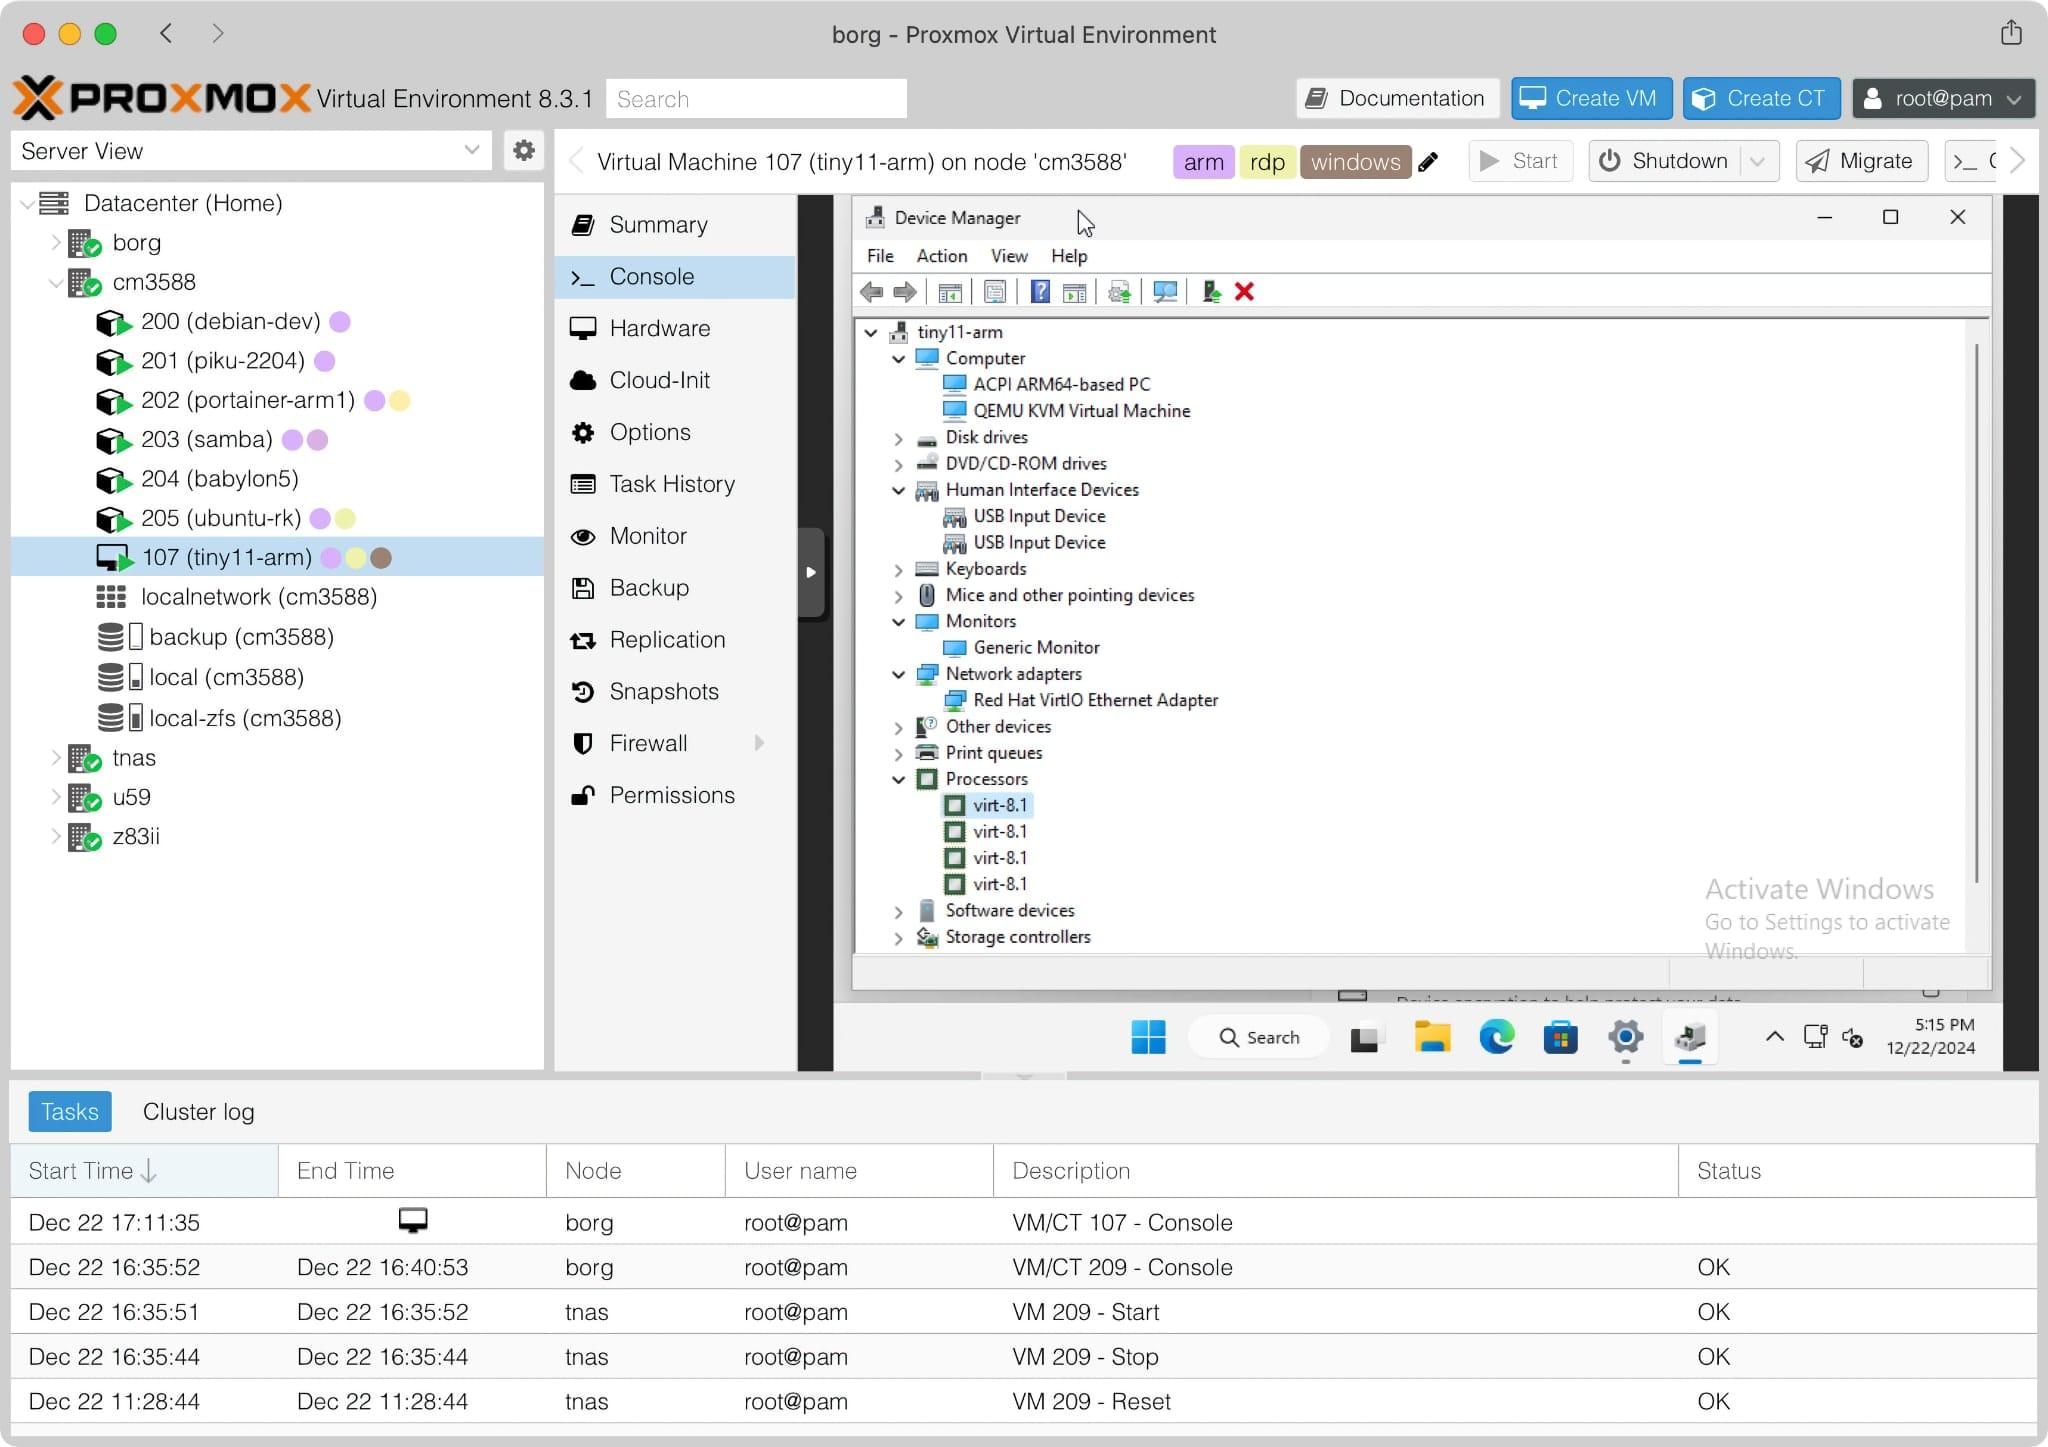Click the Help icon in Device Manager toolbar

pos(1040,292)
